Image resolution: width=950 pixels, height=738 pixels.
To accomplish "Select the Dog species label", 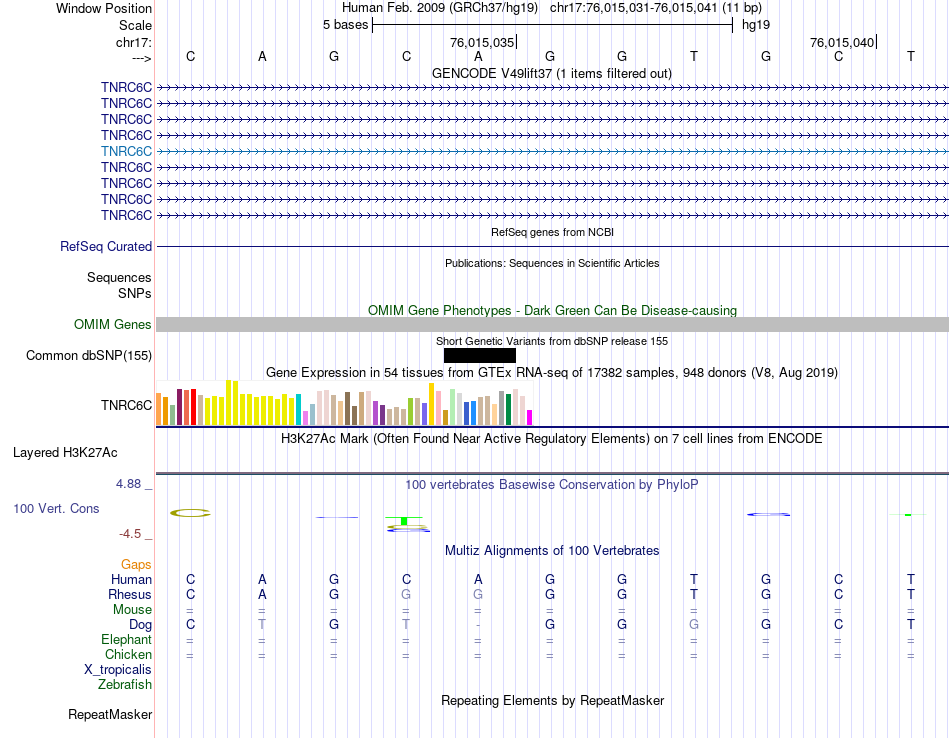I will tap(140, 625).
